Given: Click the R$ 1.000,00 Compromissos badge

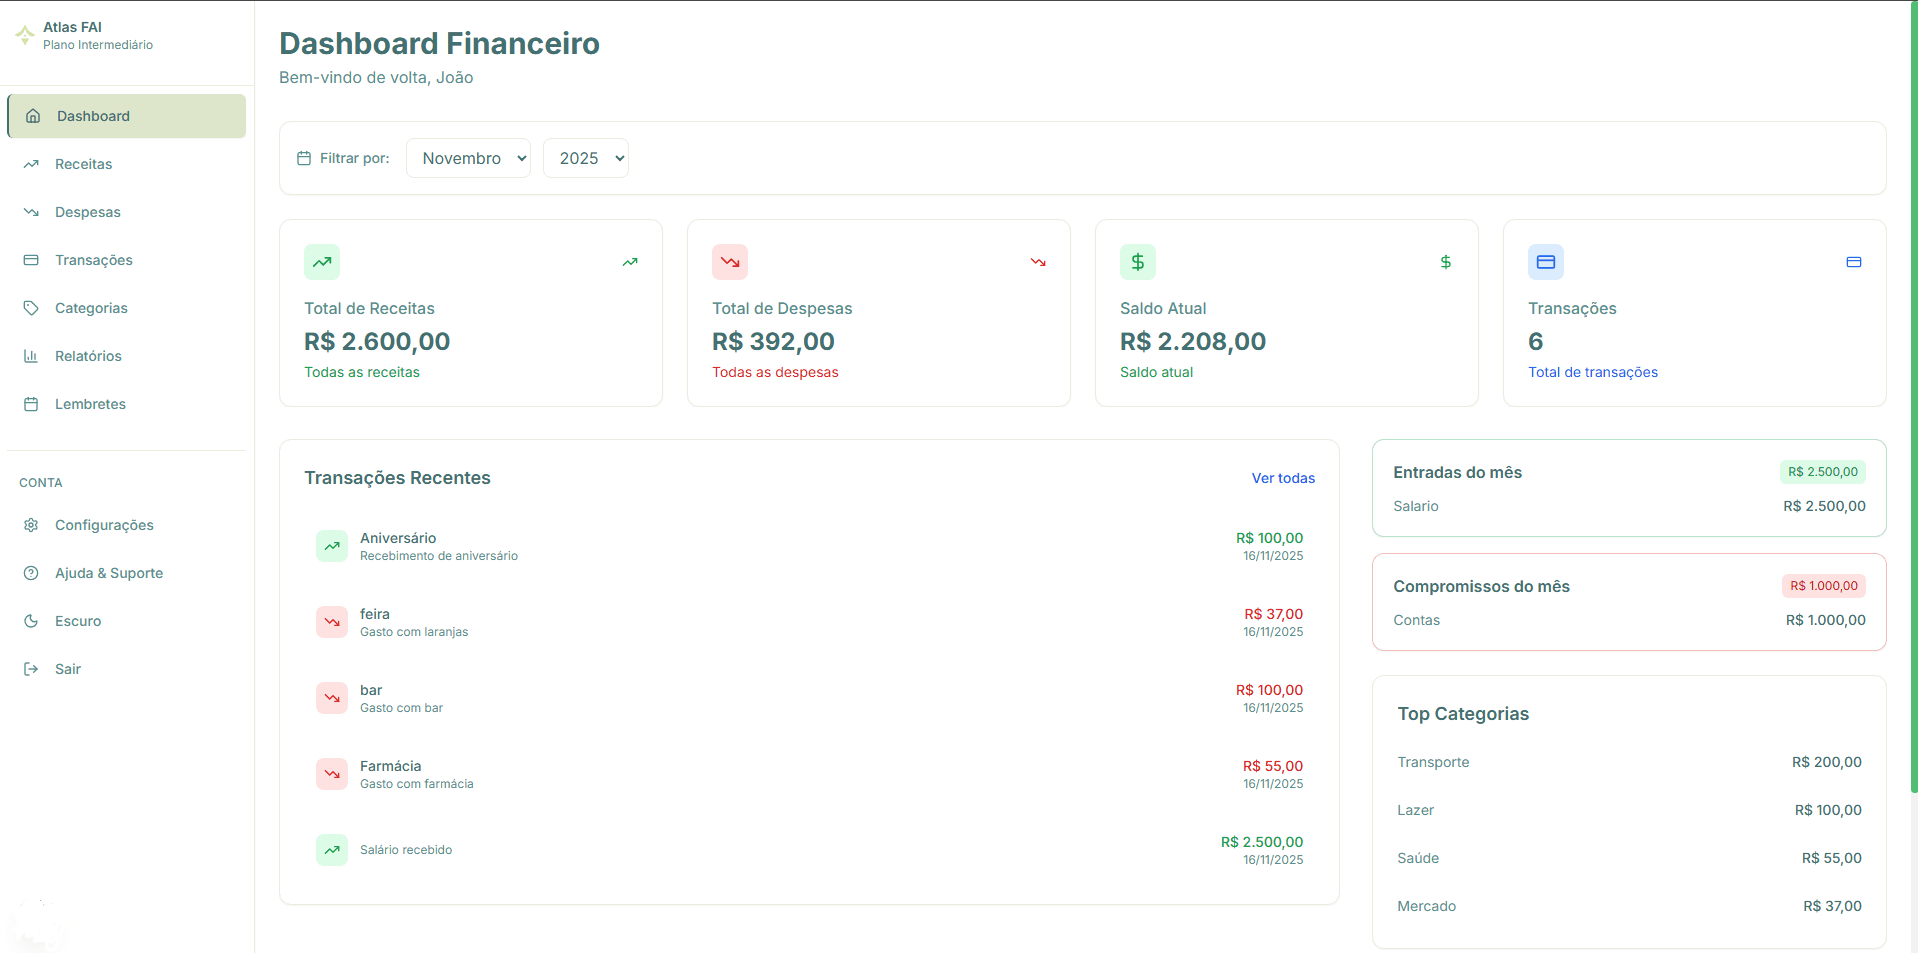Looking at the screenshot, I should pos(1822,586).
